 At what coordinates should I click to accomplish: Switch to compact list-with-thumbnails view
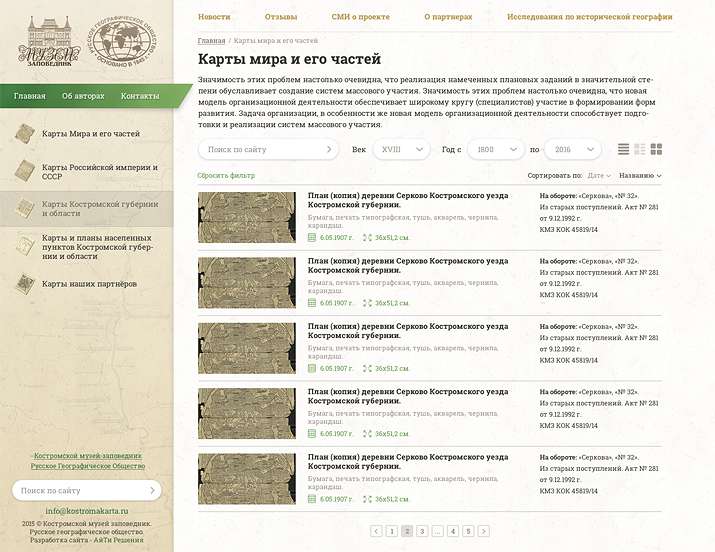(x=640, y=149)
